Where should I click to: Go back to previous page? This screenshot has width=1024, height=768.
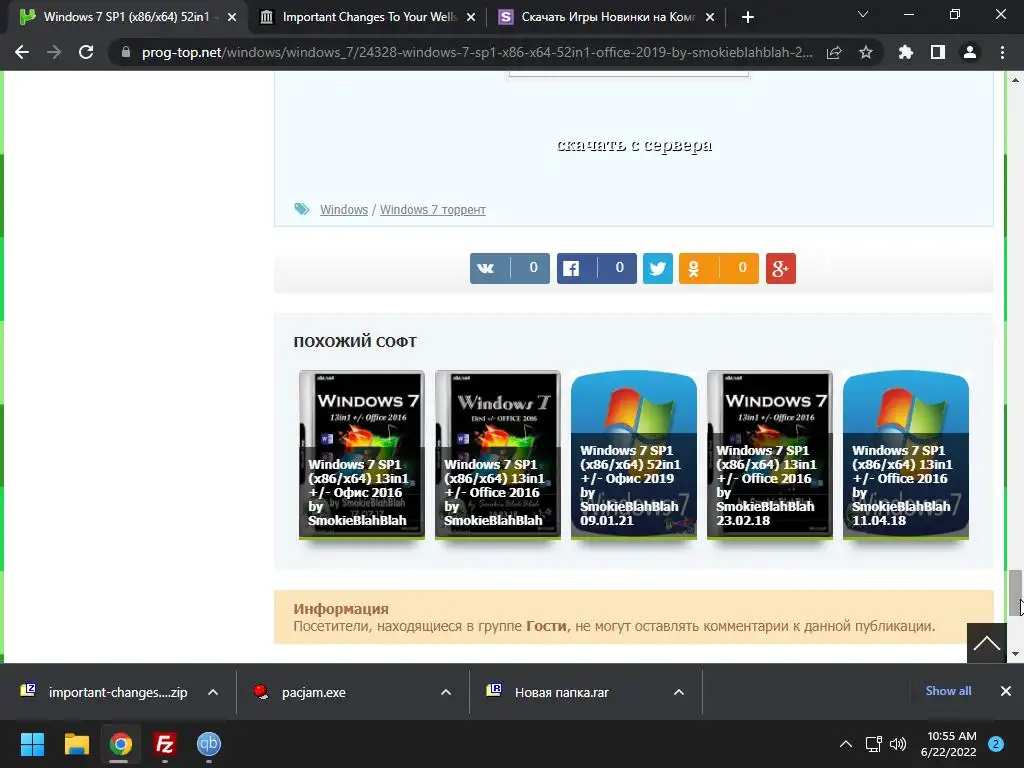click(x=22, y=52)
